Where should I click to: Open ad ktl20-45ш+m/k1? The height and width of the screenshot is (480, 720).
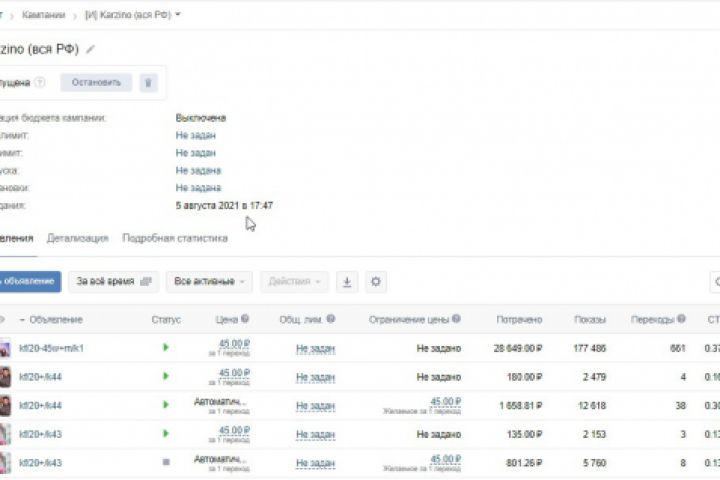coord(51,349)
